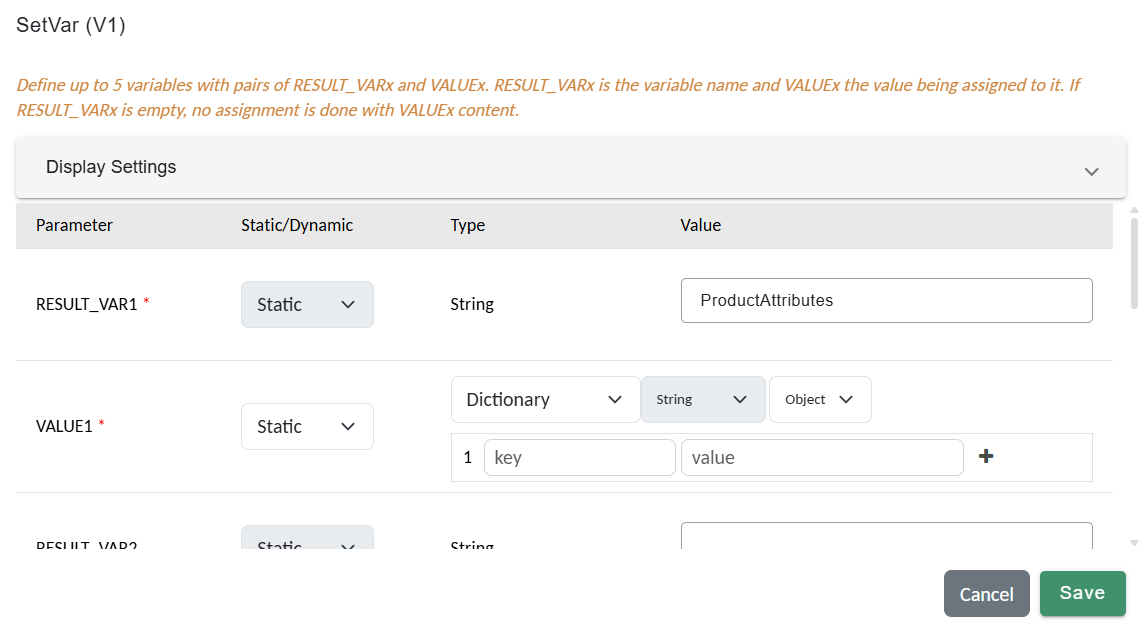Open the Dictionary type dropdown
The width and height of the screenshot is (1140, 632).
tap(545, 399)
